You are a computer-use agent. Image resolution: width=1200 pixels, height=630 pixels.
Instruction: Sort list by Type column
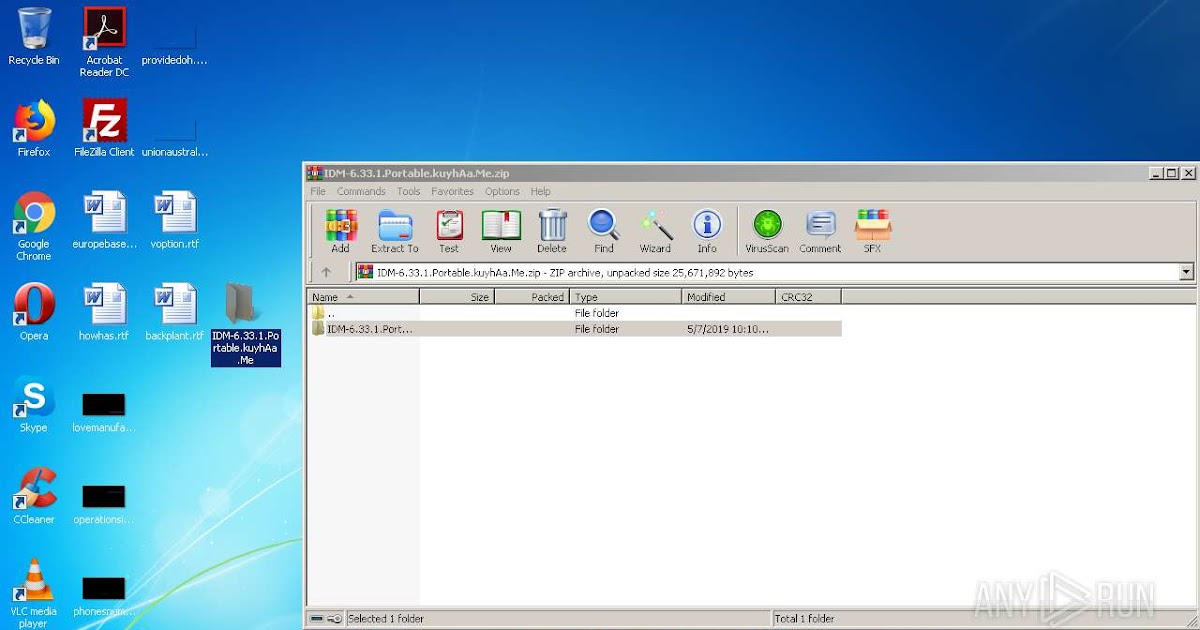click(626, 297)
